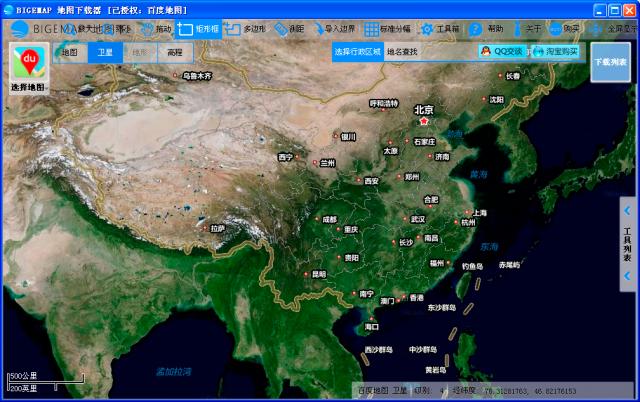Screen dimensions: 640x402
Task: Open the 选择行政区域 administrative region selector
Action: (357, 52)
